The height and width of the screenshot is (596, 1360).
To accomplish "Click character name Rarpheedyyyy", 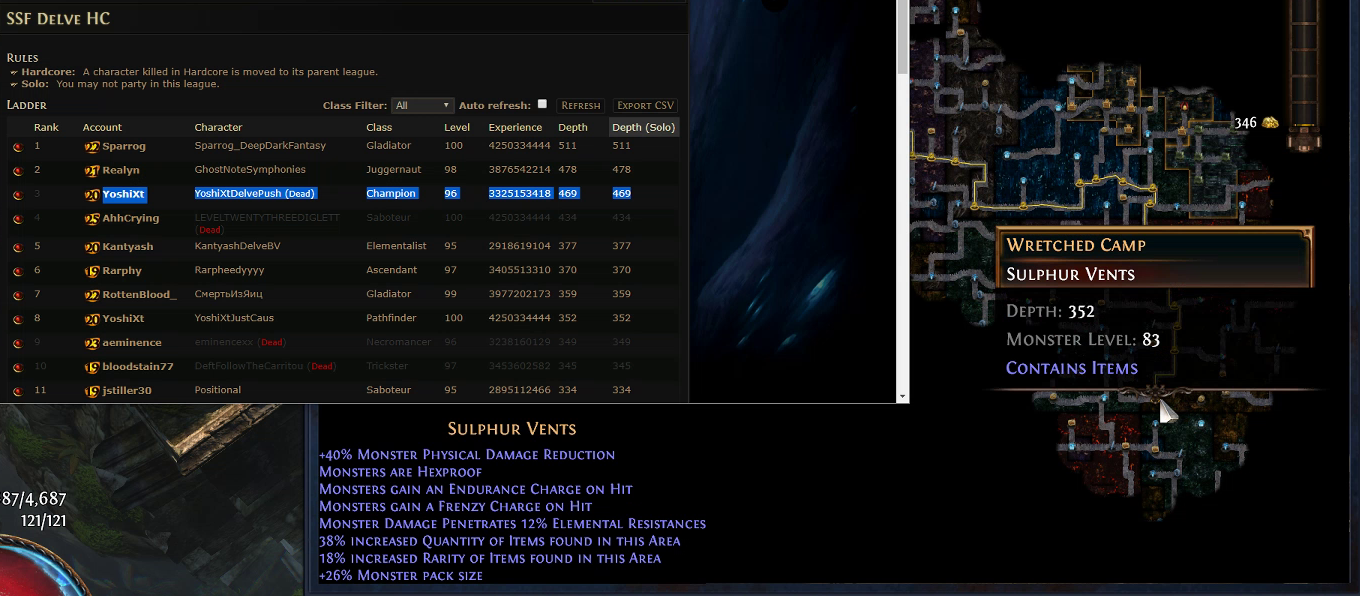I will point(229,270).
